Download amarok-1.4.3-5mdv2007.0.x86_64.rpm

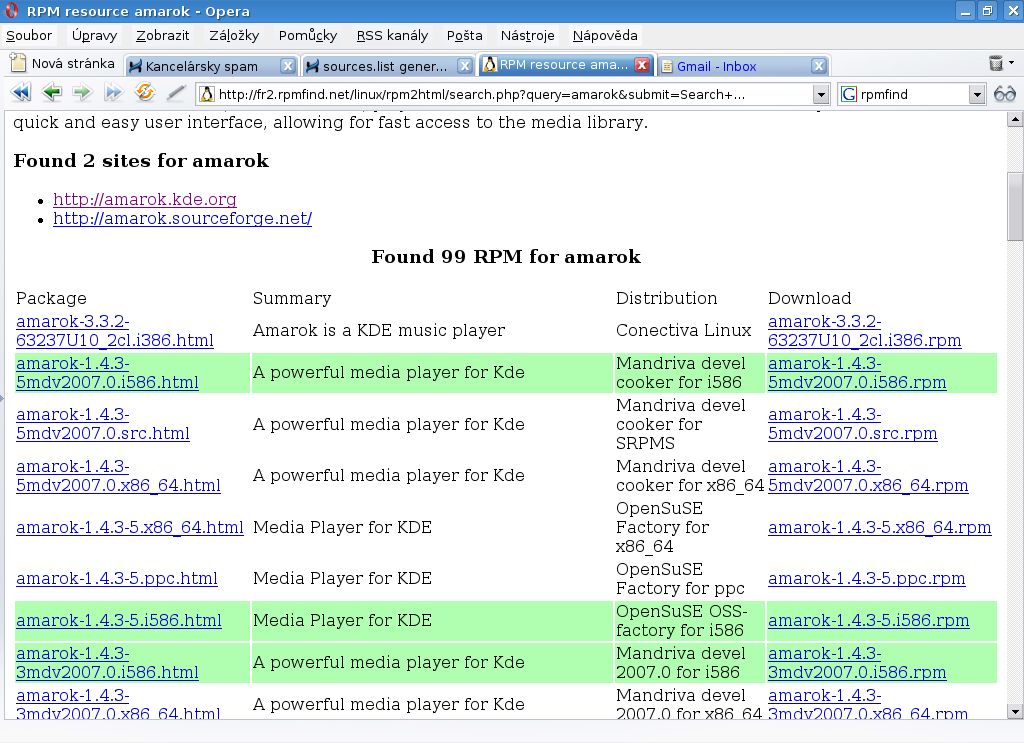(x=868, y=476)
